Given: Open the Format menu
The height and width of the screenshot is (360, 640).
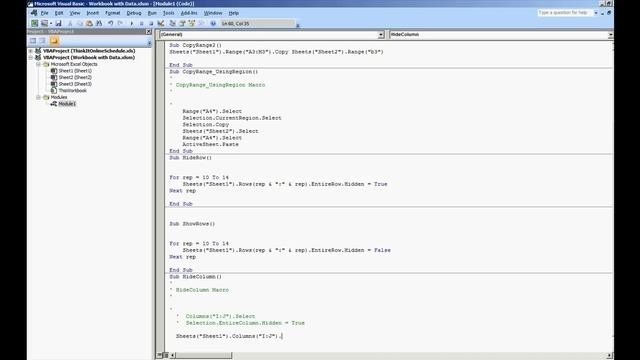Looking at the screenshot, I should 113,13.
